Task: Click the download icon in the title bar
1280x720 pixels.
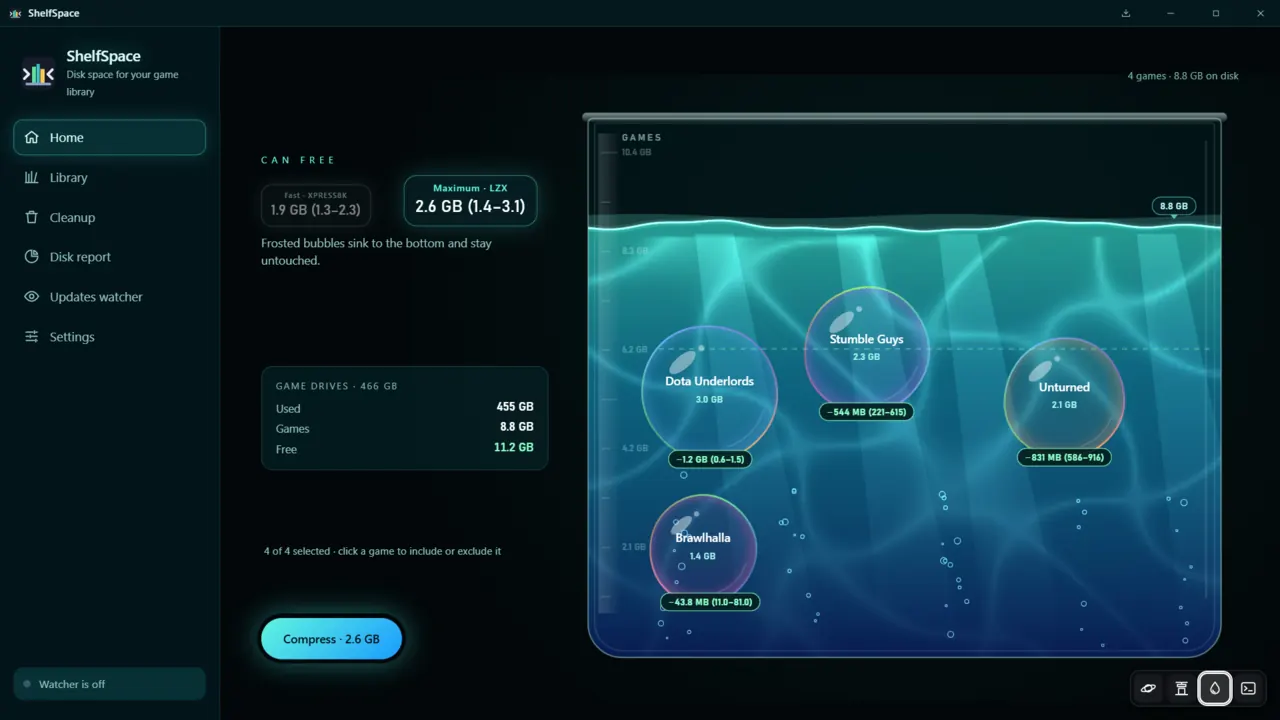Action: [1126, 13]
